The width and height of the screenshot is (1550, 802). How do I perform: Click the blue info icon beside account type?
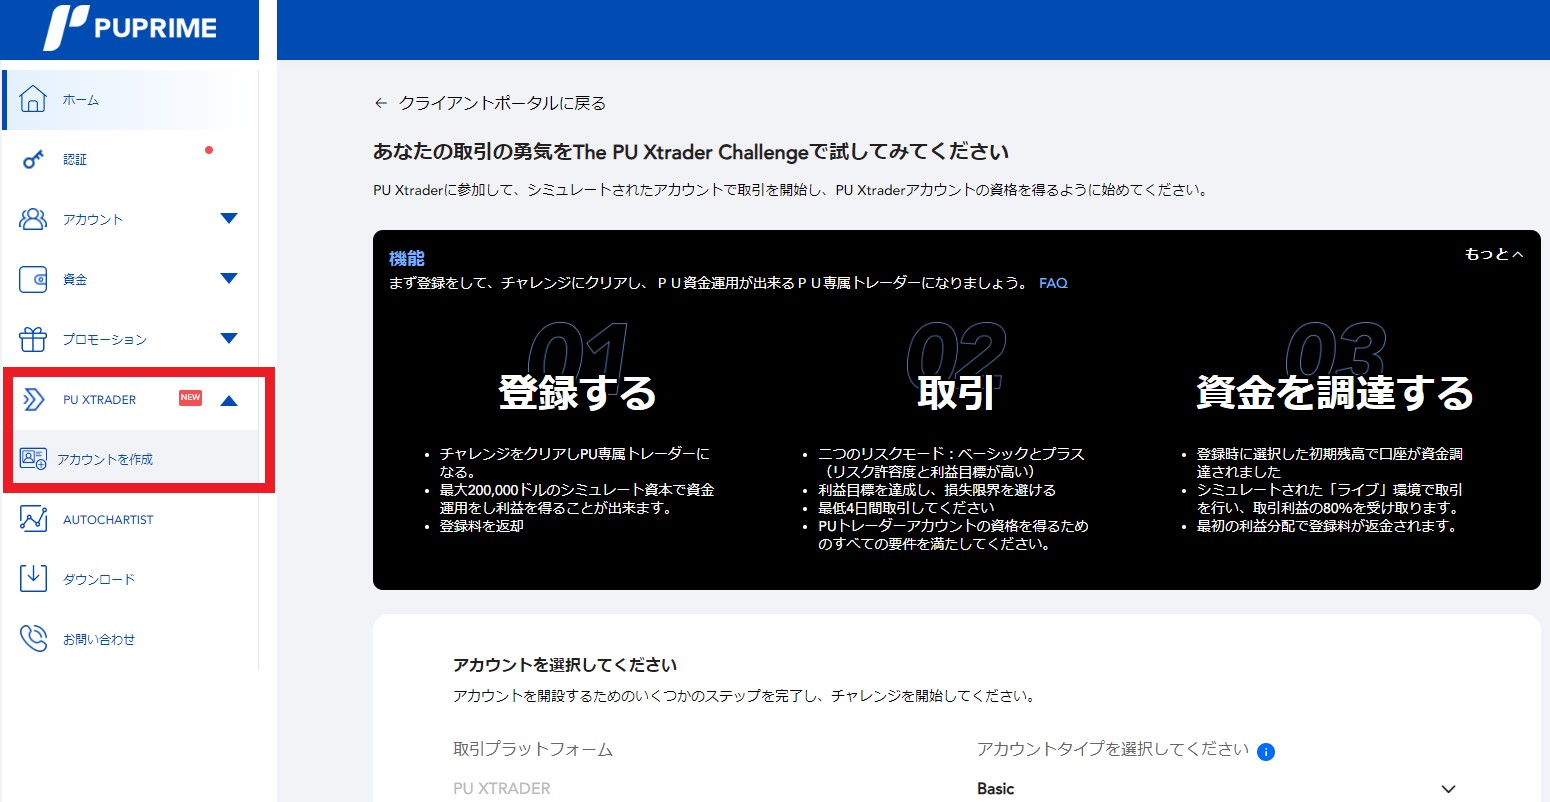coord(1265,751)
